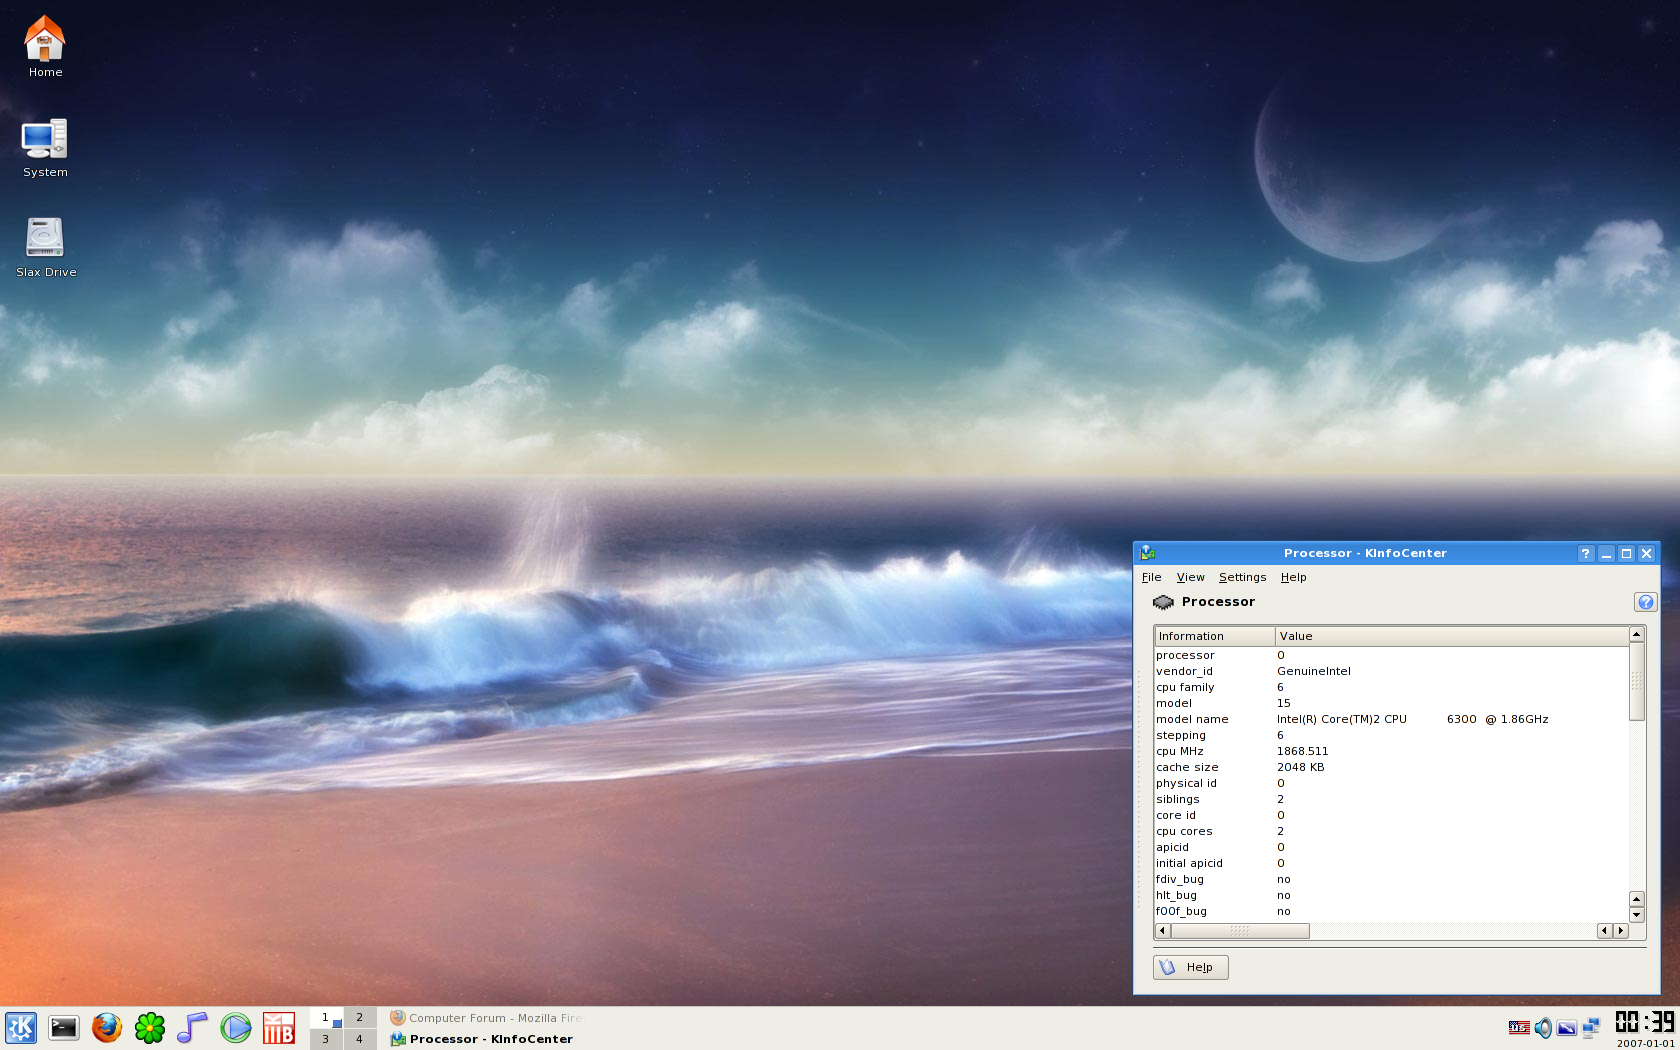Select the 'vendor_id' row

point(1392,671)
